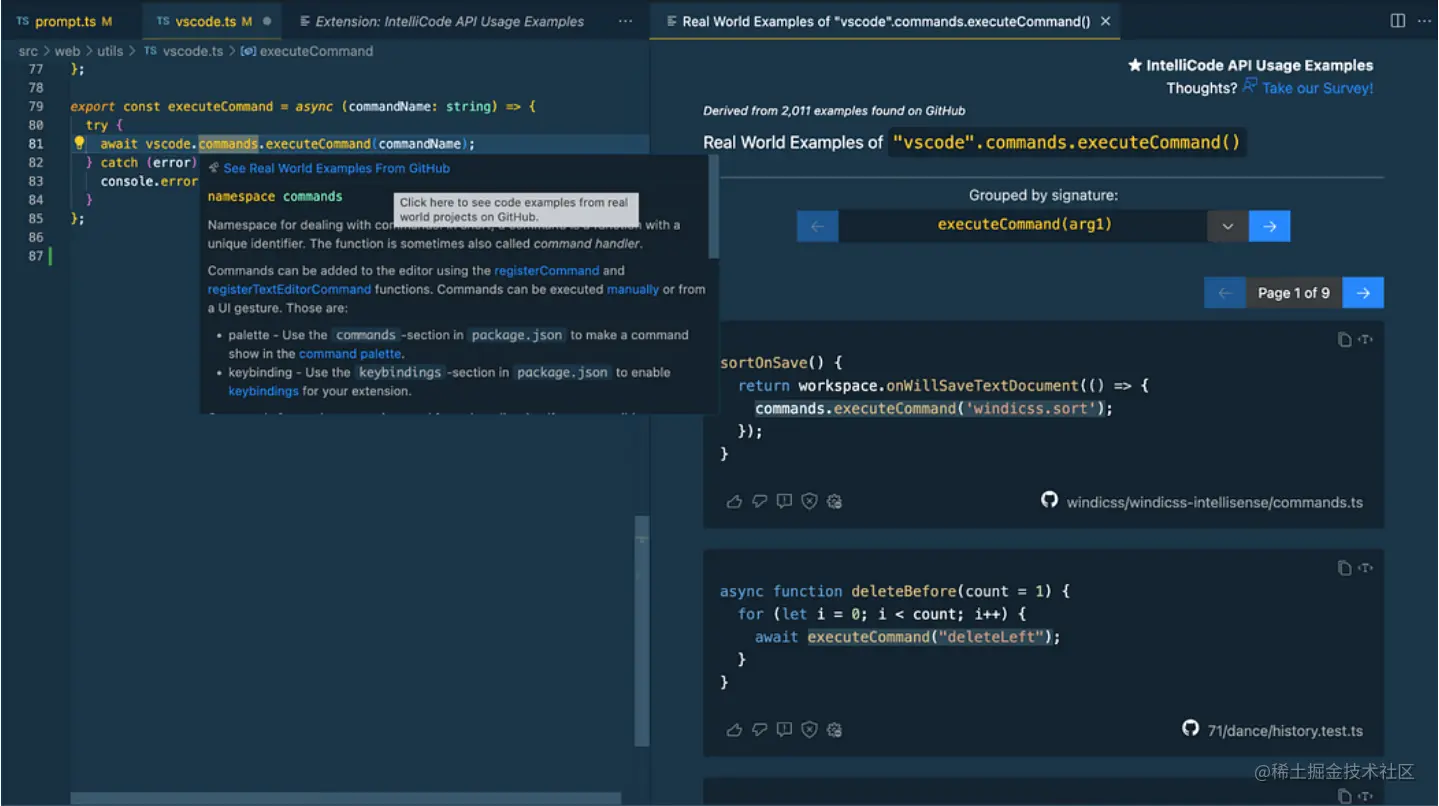Screen dimensions: 1439x806
Task: Open the Extension: IntelliCode API Usage Examples tab
Action: point(441,21)
